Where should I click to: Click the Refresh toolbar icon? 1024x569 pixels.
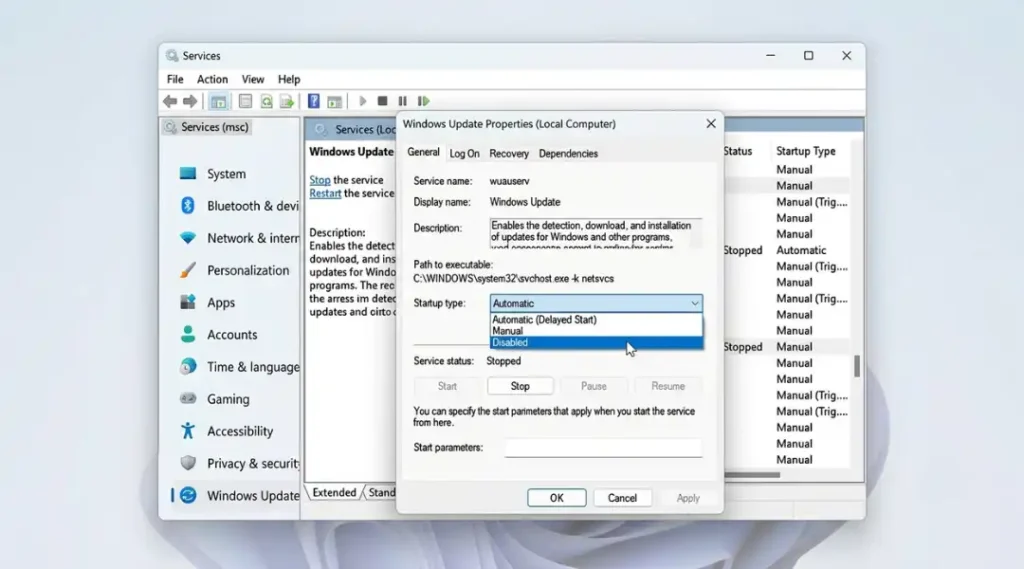[x=266, y=101]
